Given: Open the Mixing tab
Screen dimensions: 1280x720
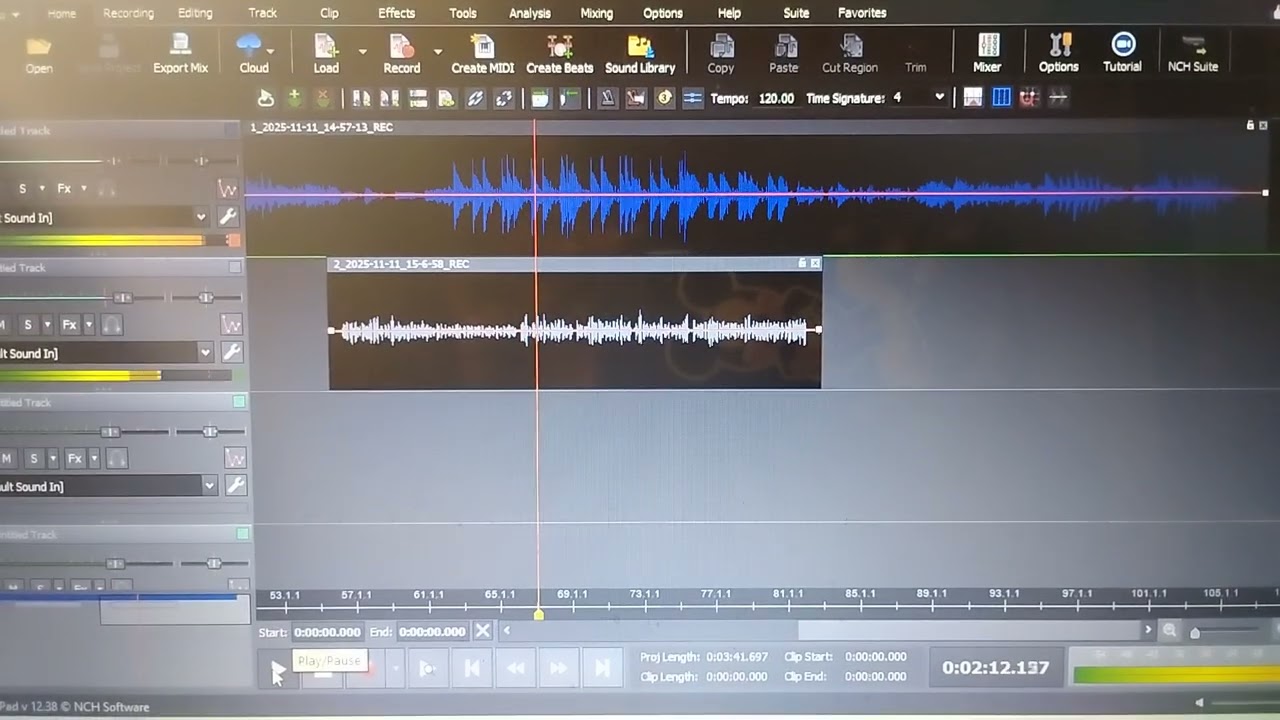Looking at the screenshot, I should tap(597, 13).
